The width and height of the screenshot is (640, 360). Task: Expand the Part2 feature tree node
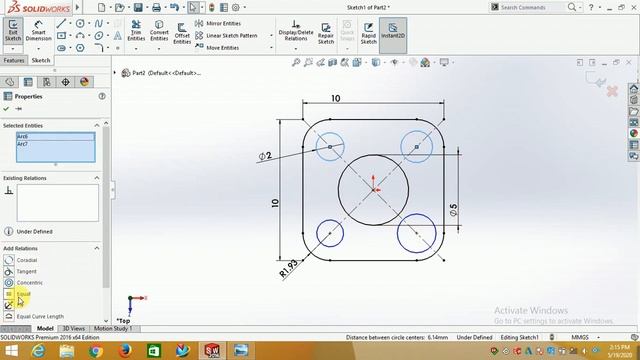click(115, 73)
